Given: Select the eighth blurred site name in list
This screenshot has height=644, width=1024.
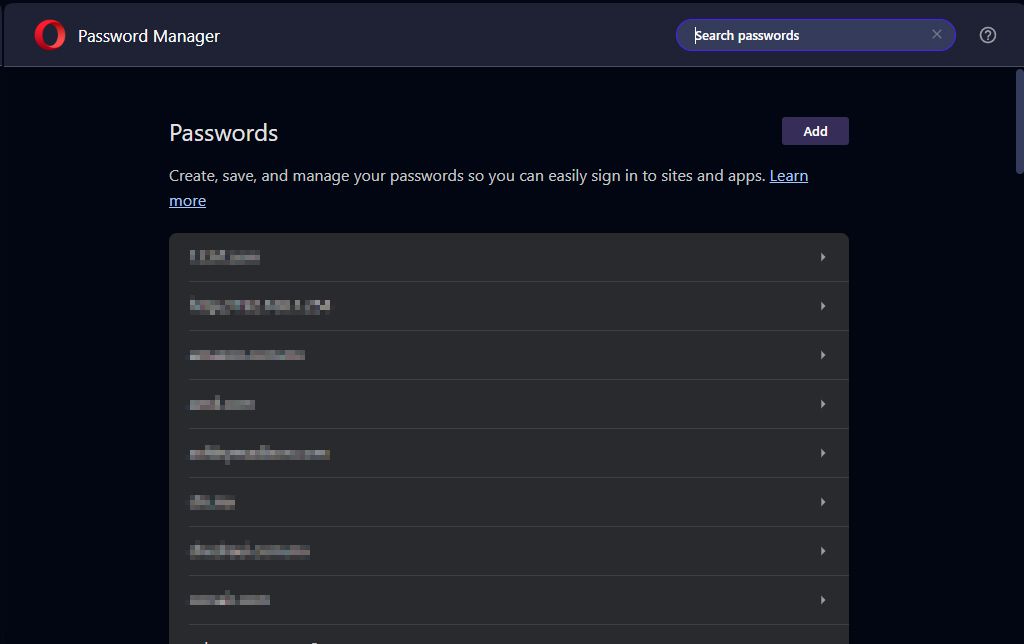Looking at the screenshot, I should pyautogui.click(x=229, y=600).
